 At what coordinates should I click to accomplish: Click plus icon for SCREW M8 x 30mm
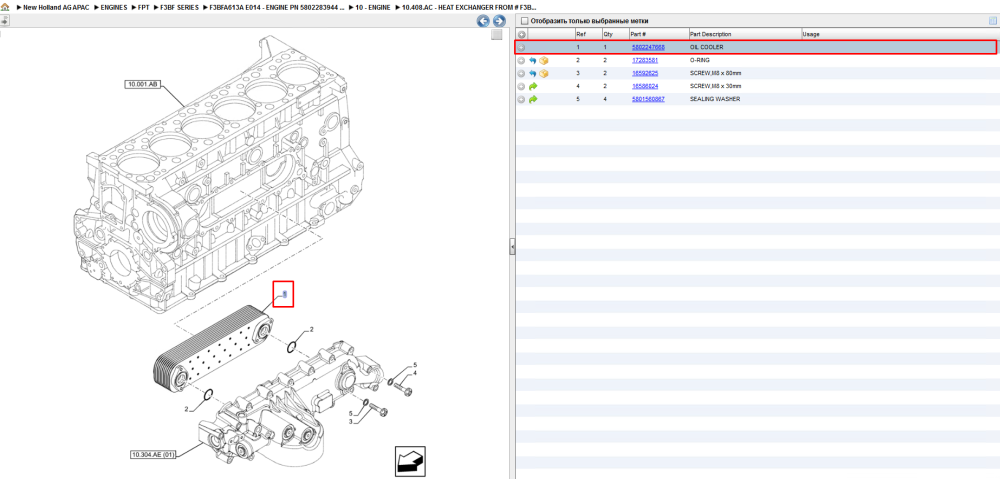pos(522,86)
